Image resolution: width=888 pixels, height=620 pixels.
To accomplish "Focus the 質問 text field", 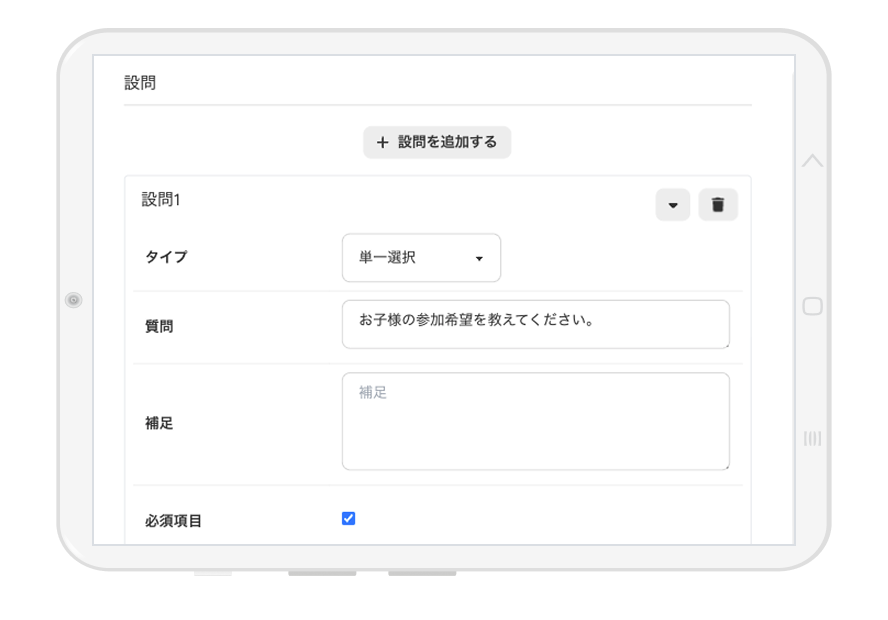I will [x=534, y=324].
